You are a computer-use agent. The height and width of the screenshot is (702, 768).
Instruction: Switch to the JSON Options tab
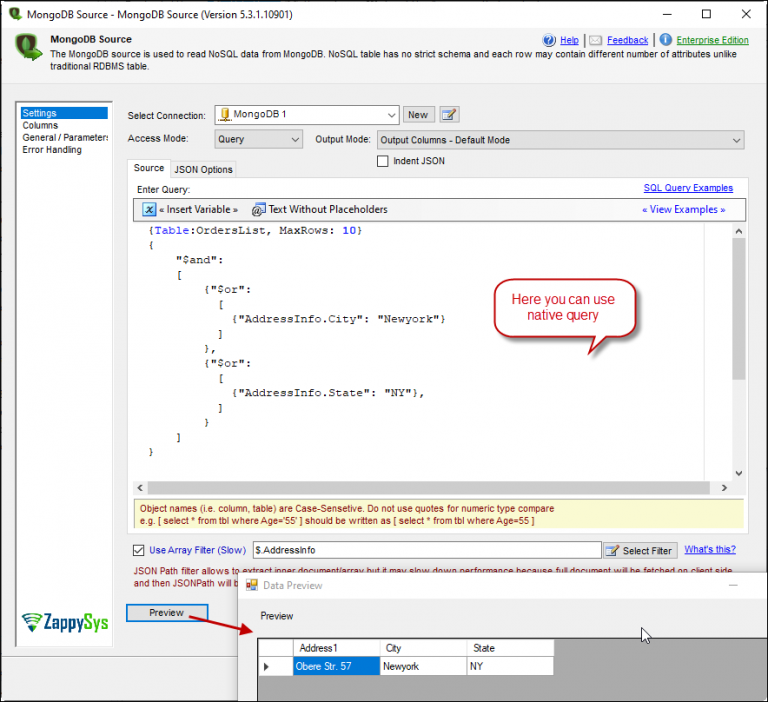point(203,169)
